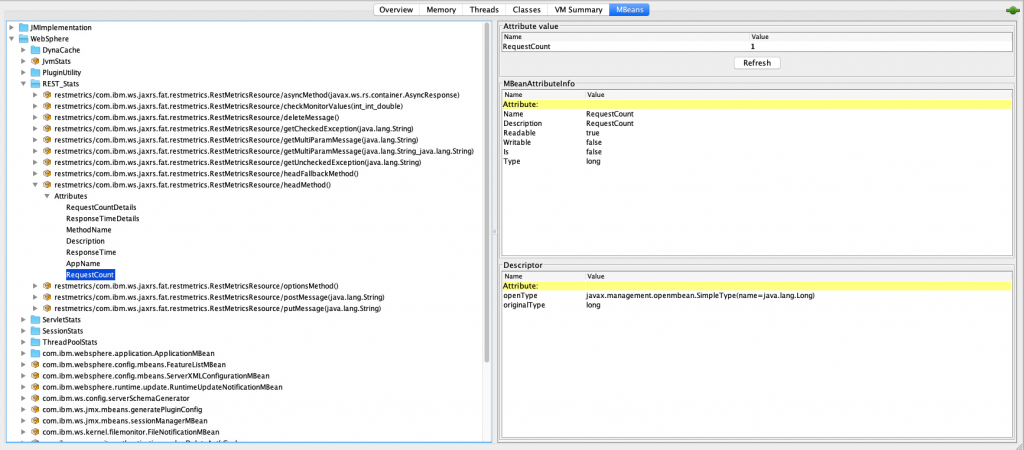Image resolution: width=1024 pixels, height=450 pixels.
Task: Click the REST_Stats folder icon
Action: (x=35, y=84)
